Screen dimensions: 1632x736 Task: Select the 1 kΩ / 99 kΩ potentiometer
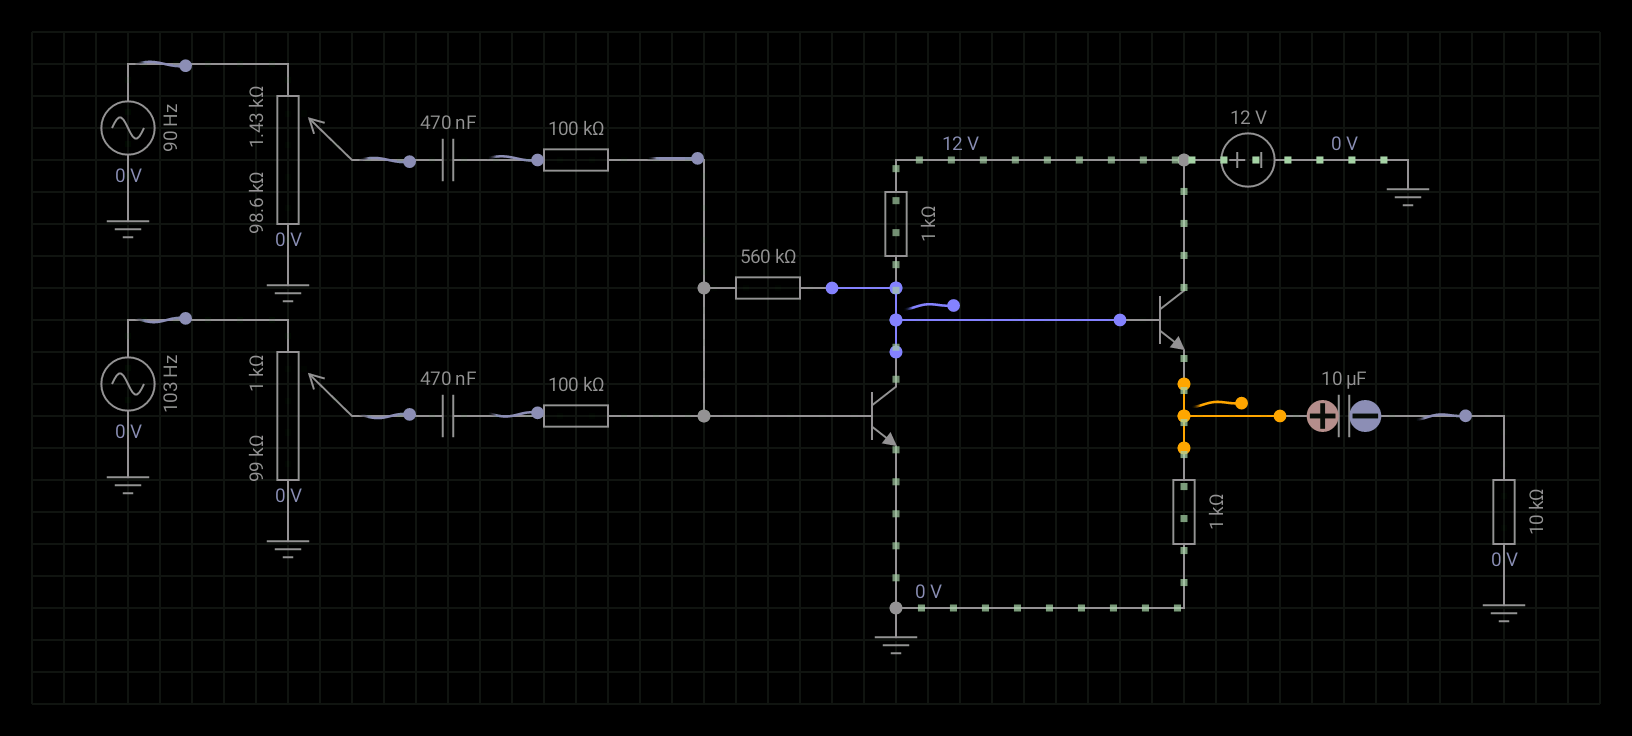coord(288,416)
